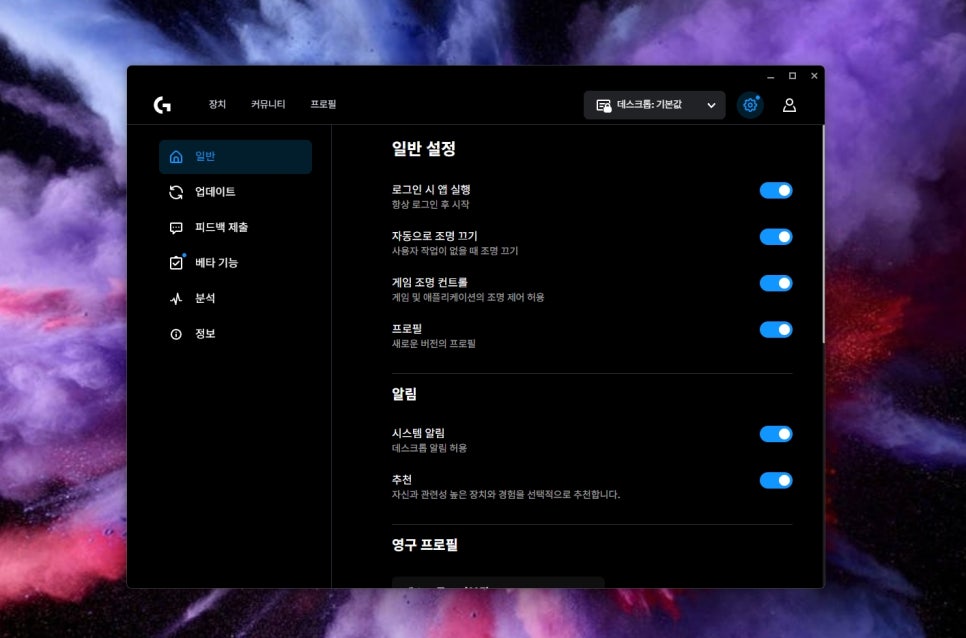Viewport: 966px width, 638px height.
Task: Click the speech bubble icon for 피드백 제출
Action: [x=177, y=228]
